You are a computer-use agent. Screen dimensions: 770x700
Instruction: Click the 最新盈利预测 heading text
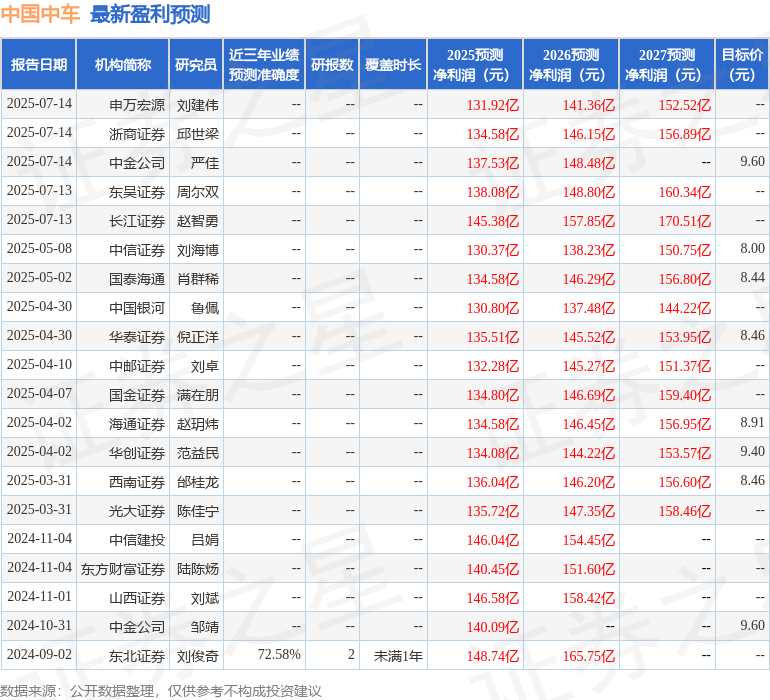[149, 15]
